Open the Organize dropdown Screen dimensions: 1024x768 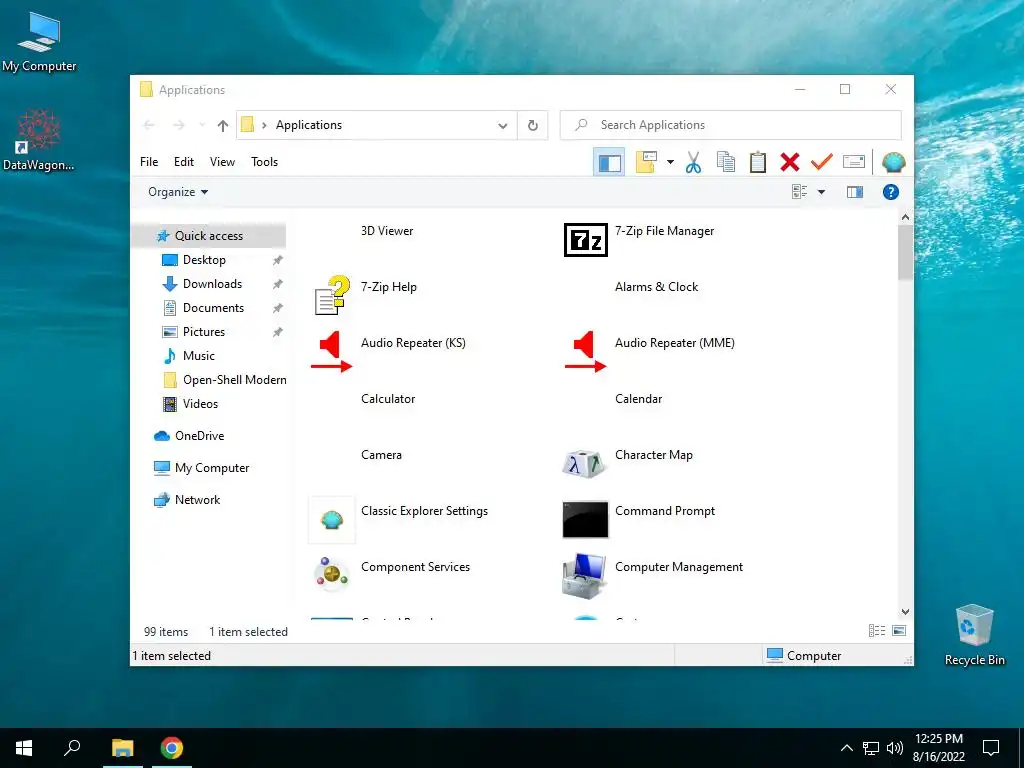[x=178, y=192]
